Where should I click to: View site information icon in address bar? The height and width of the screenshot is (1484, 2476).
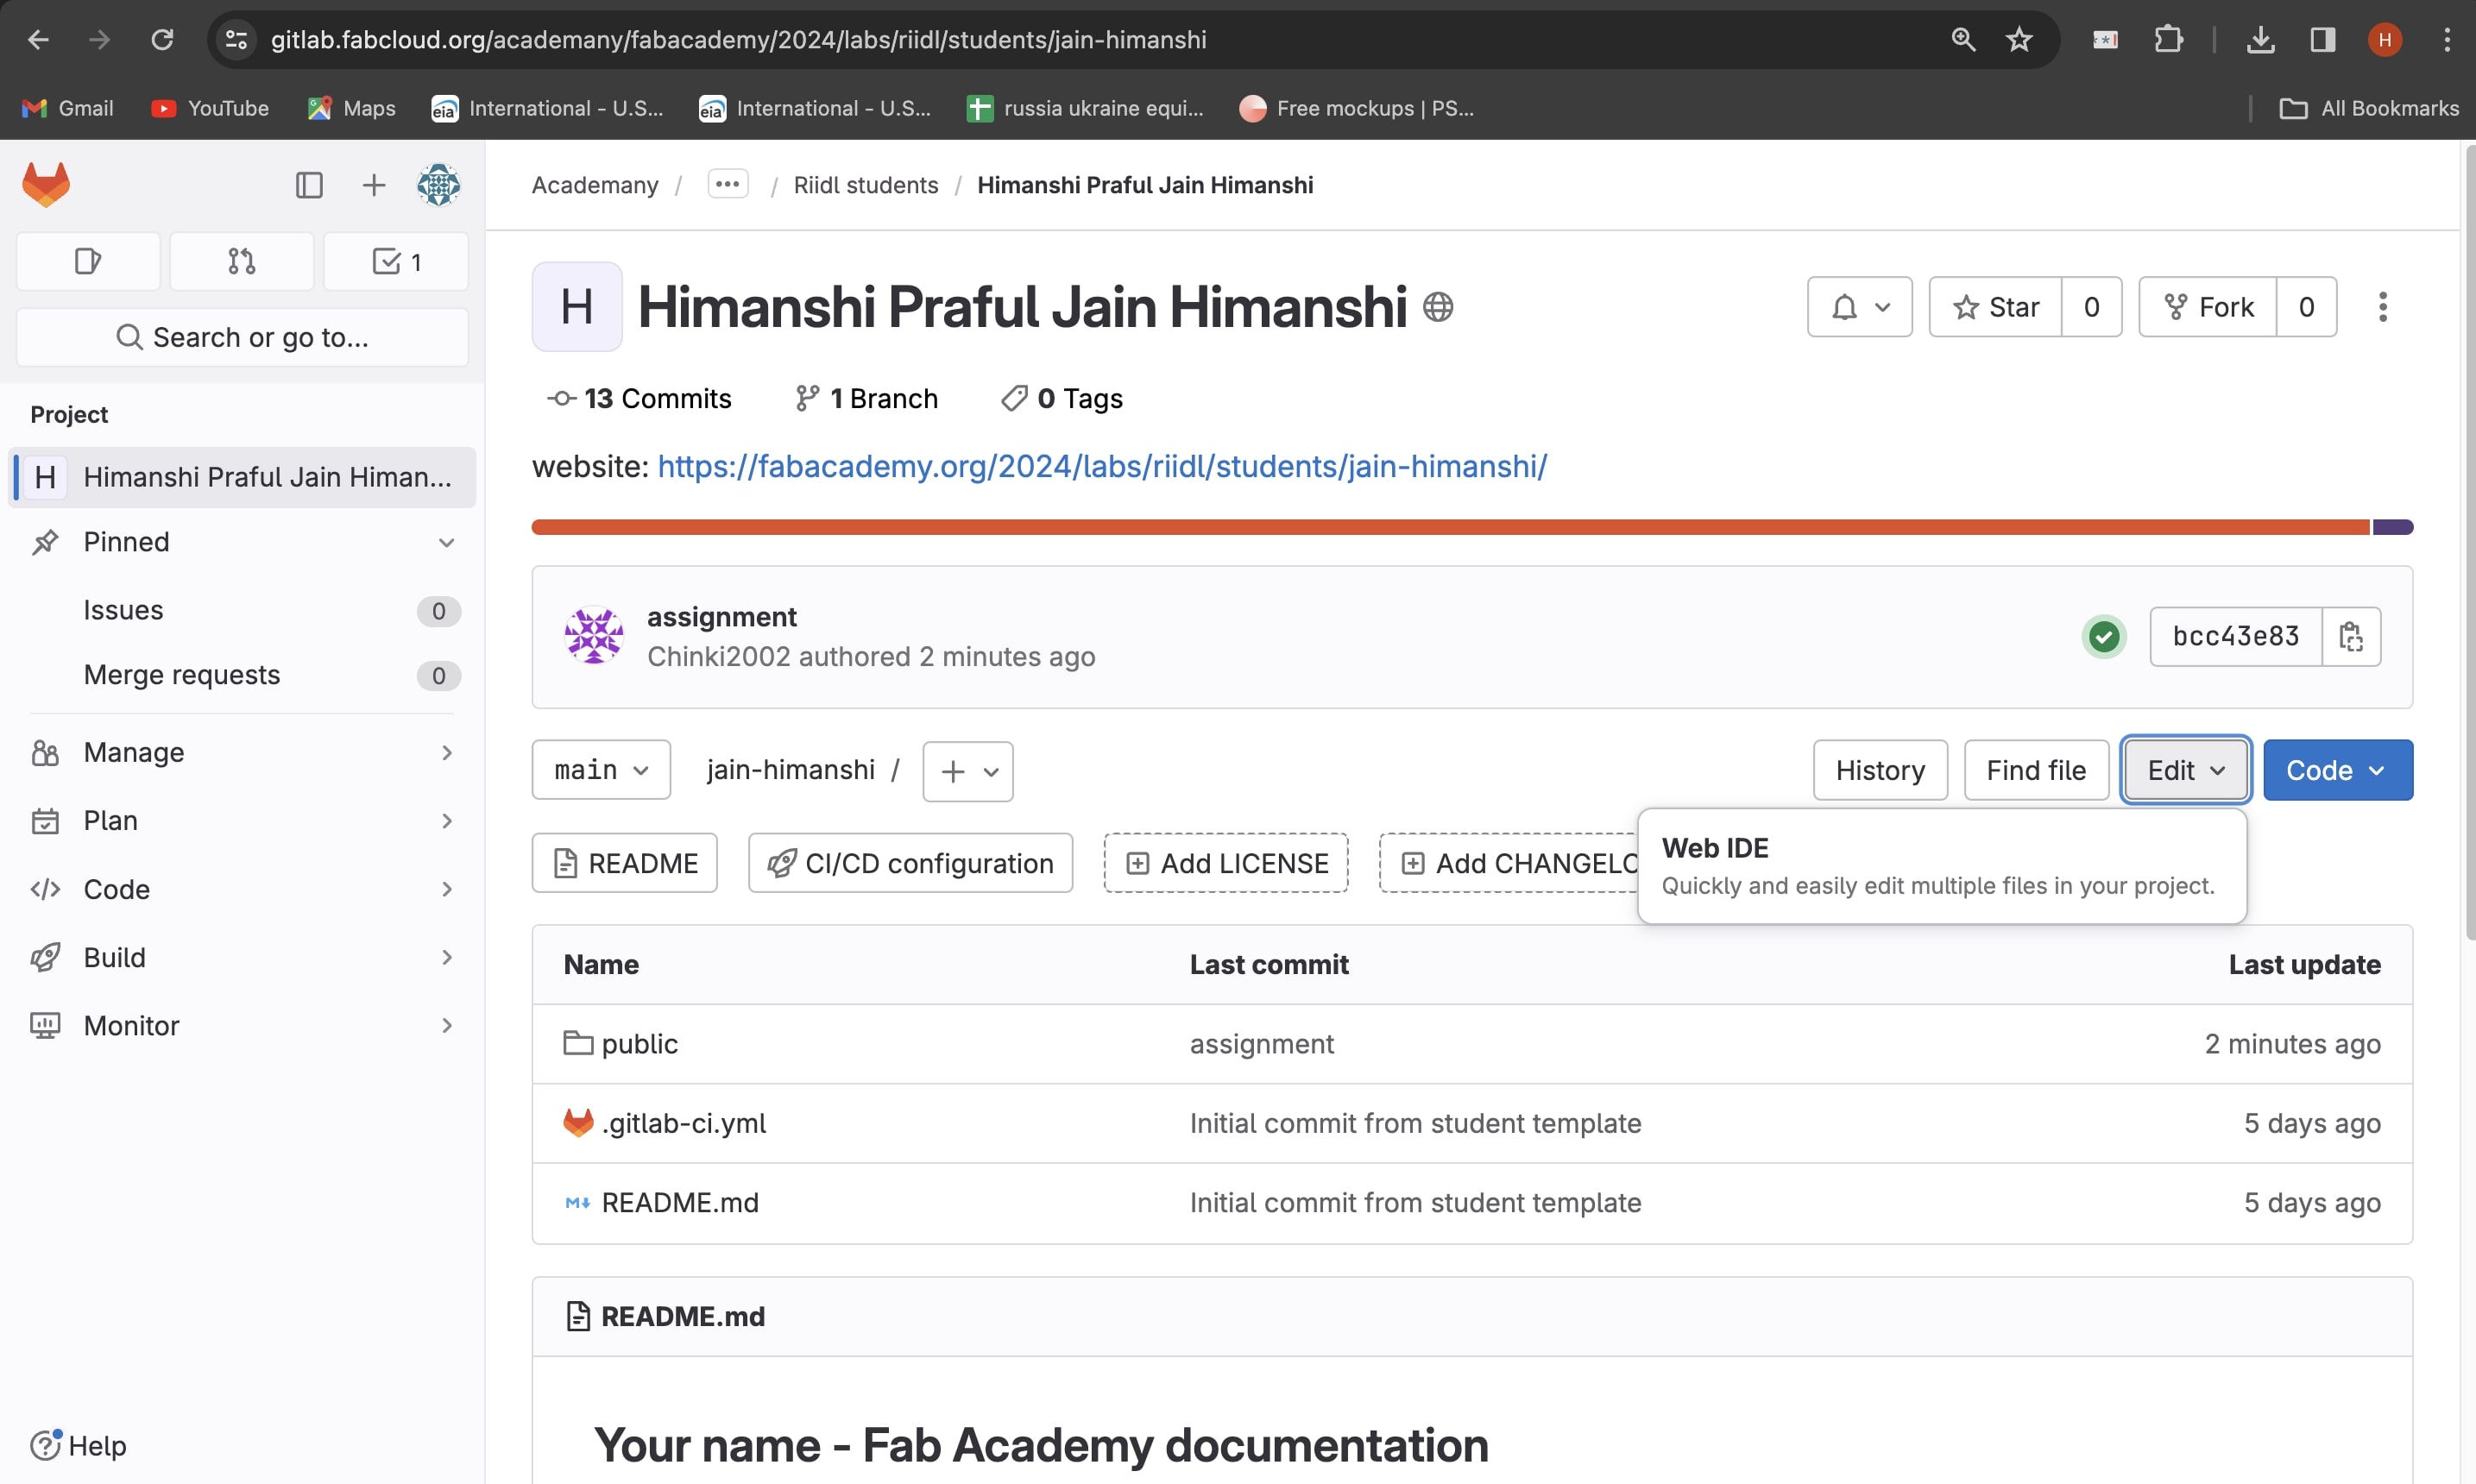[236, 40]
